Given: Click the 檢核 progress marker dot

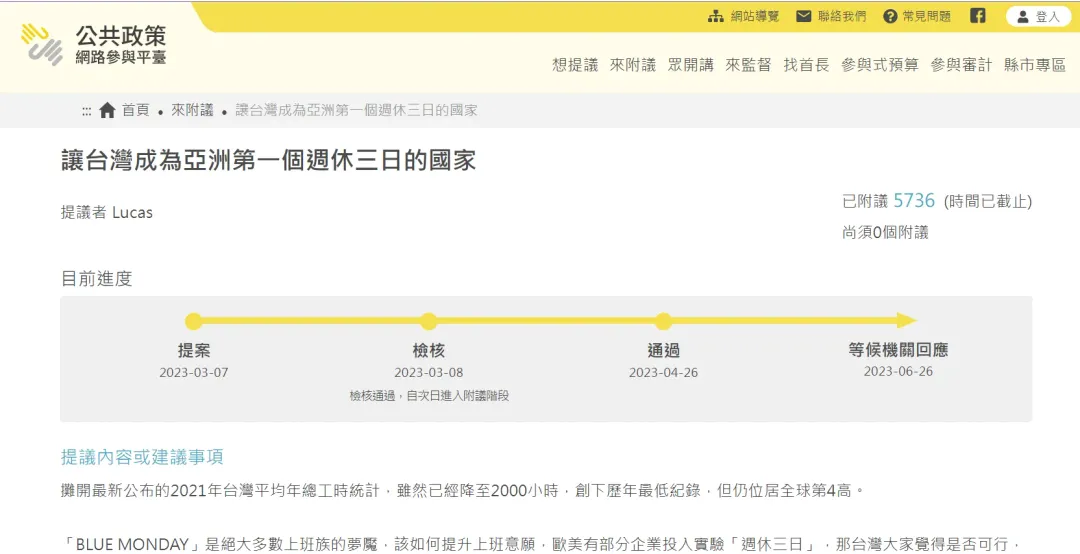Looking at the screenshot, I should coord(428,321).
